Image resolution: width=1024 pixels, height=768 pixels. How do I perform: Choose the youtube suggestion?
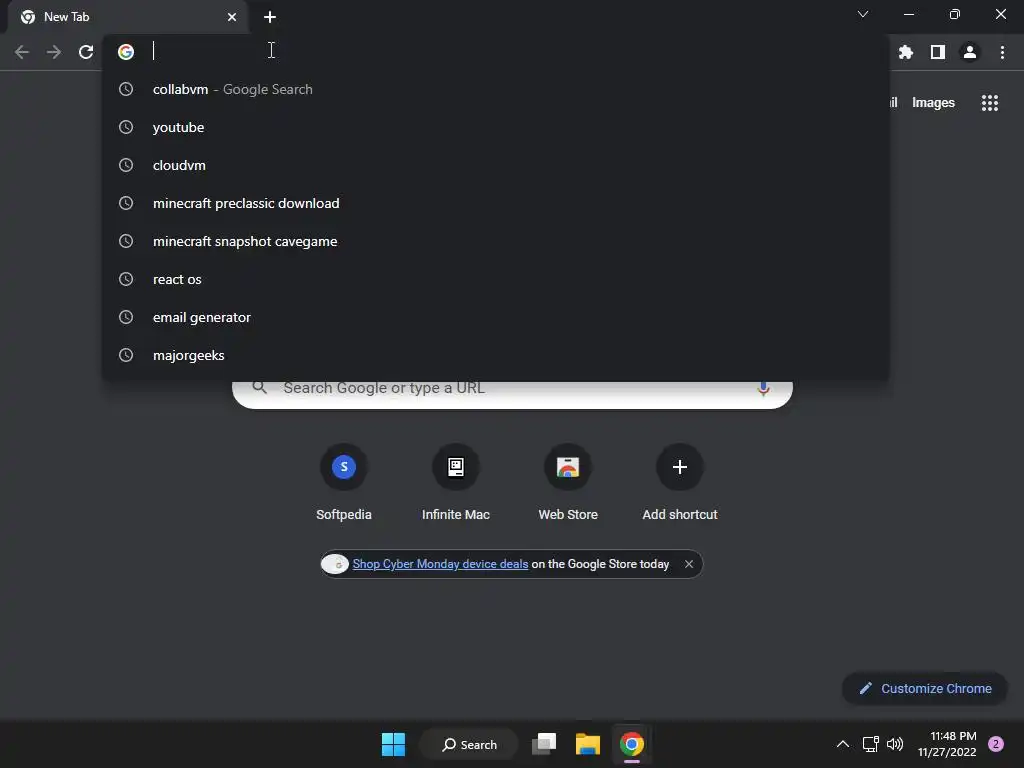coord(496,127)
